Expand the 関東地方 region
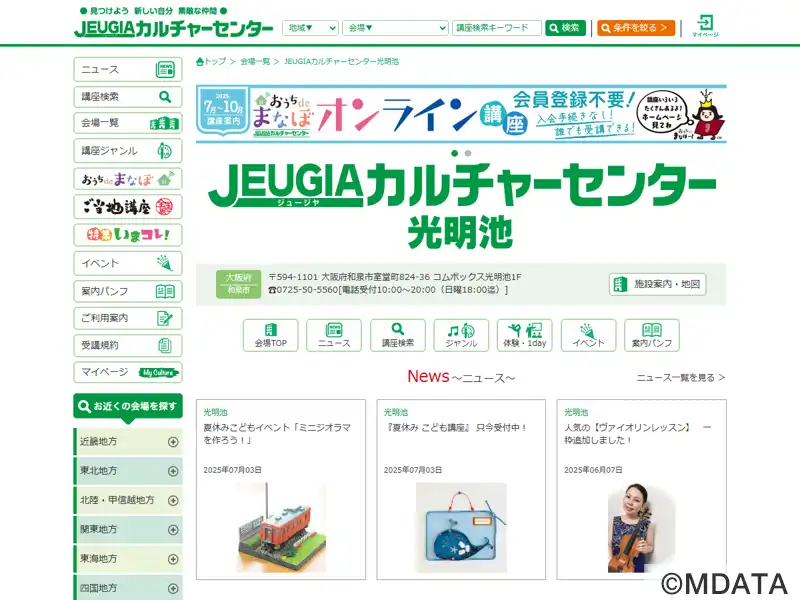The height and width of the screenshot is (600, 800). [x=128, y=530]
